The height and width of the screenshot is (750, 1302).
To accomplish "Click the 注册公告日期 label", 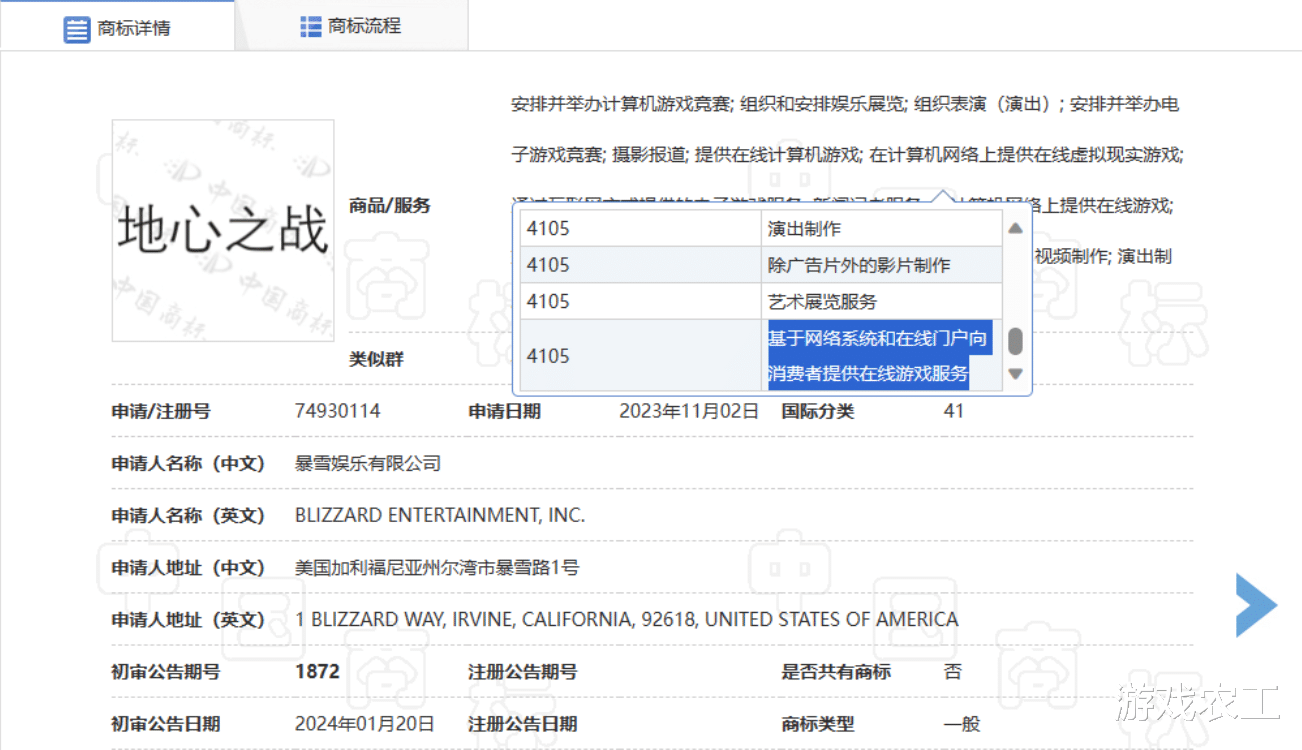I will pos(522,724).
